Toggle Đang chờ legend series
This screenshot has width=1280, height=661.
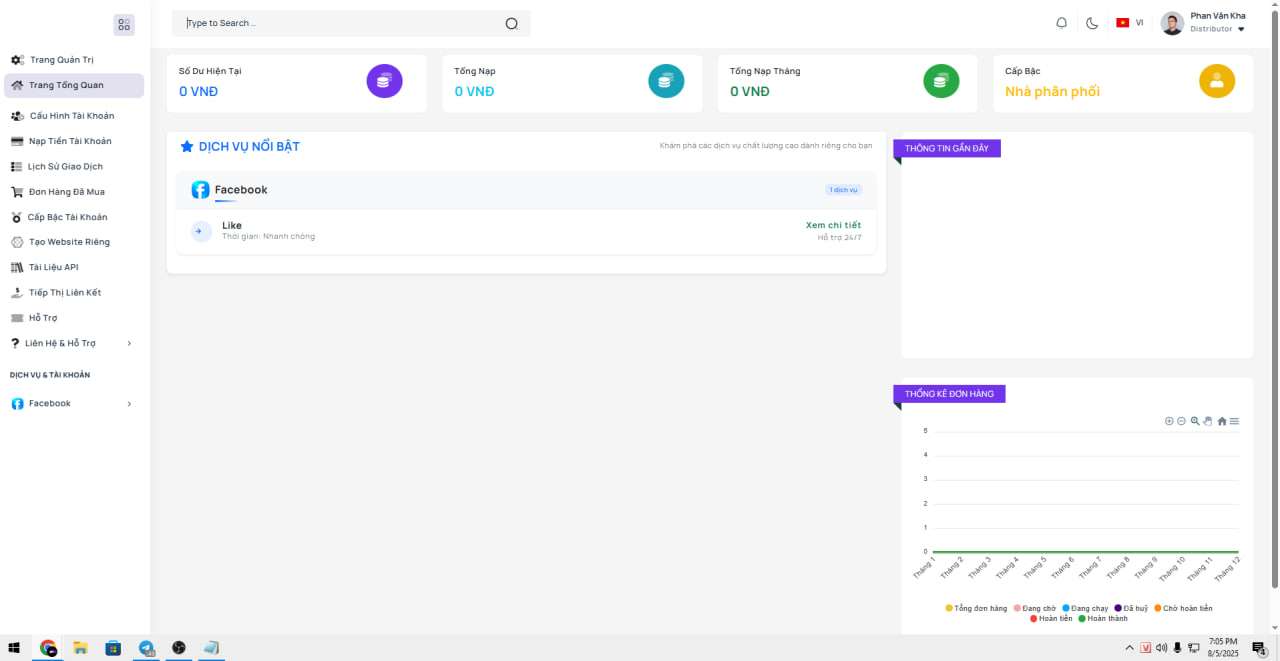(x=1035, y=608)
